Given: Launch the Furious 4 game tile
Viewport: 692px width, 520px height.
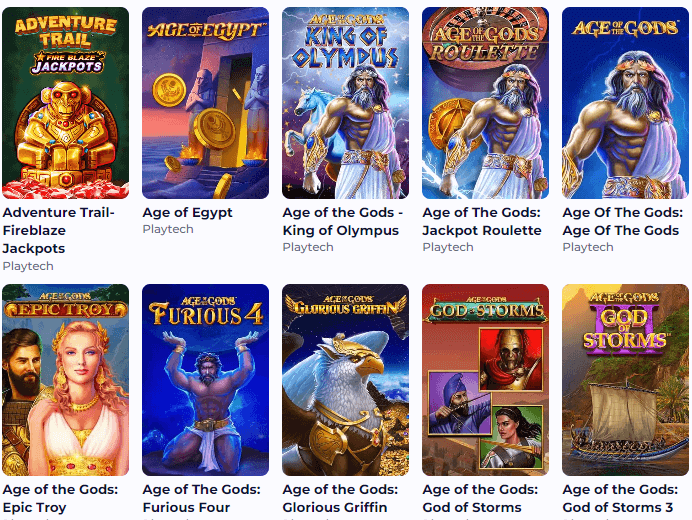Looking at the screenshot, I should tap(205, 380).
